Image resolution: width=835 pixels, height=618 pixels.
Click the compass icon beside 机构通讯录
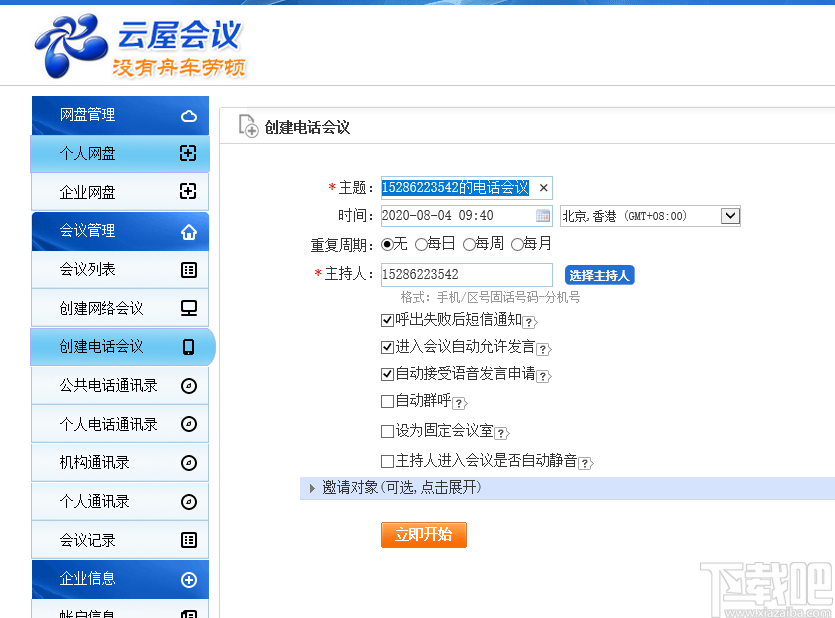189,463
